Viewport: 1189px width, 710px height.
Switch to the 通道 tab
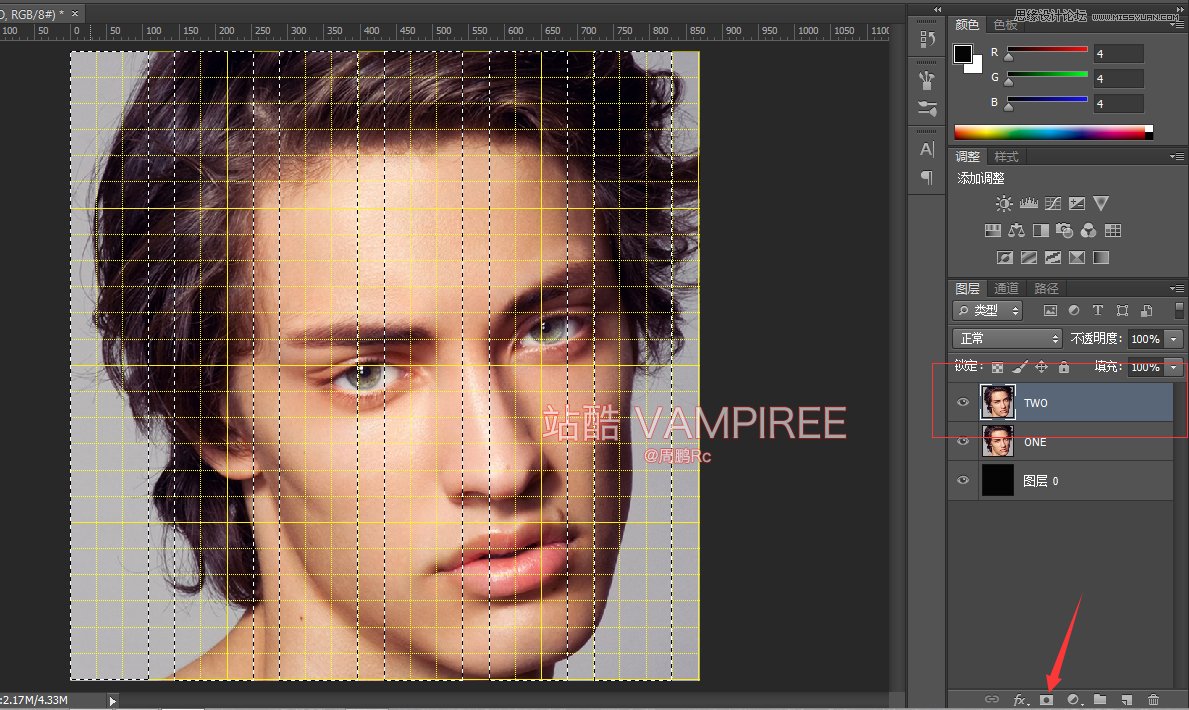point(1006,288)
